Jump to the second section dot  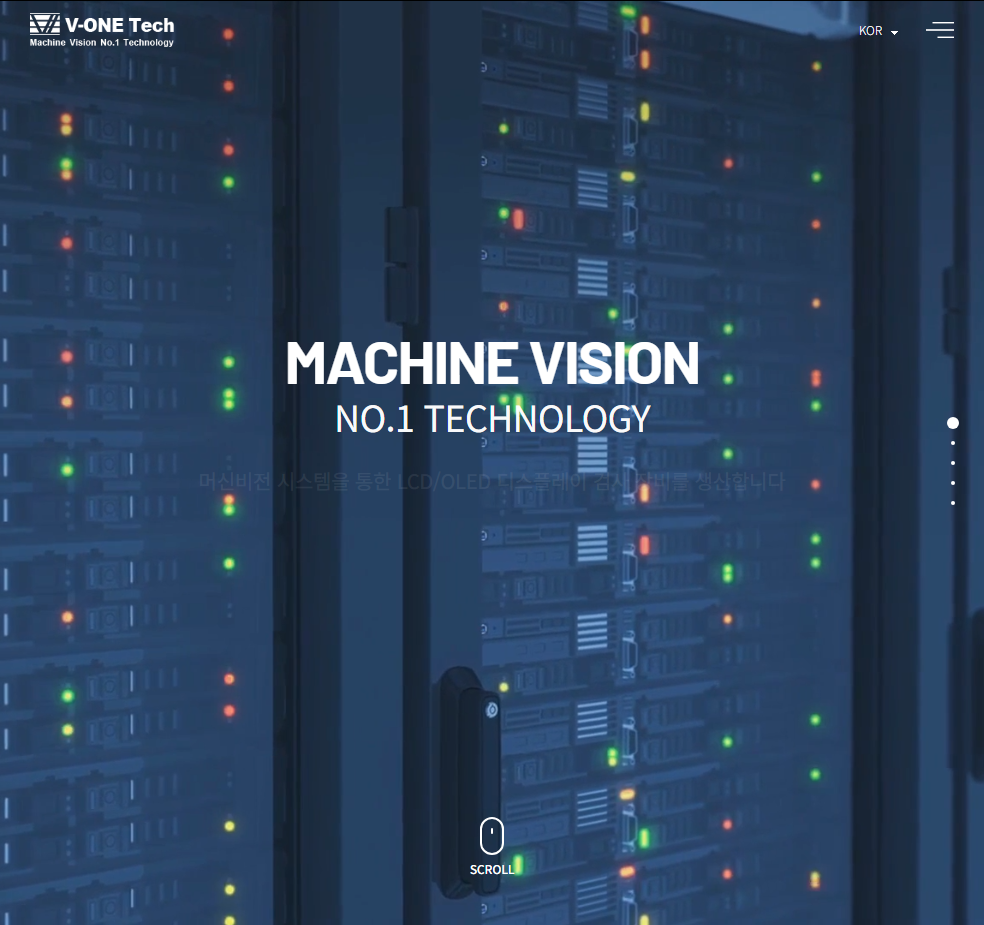pyautogui.click(x=953, y=443)
